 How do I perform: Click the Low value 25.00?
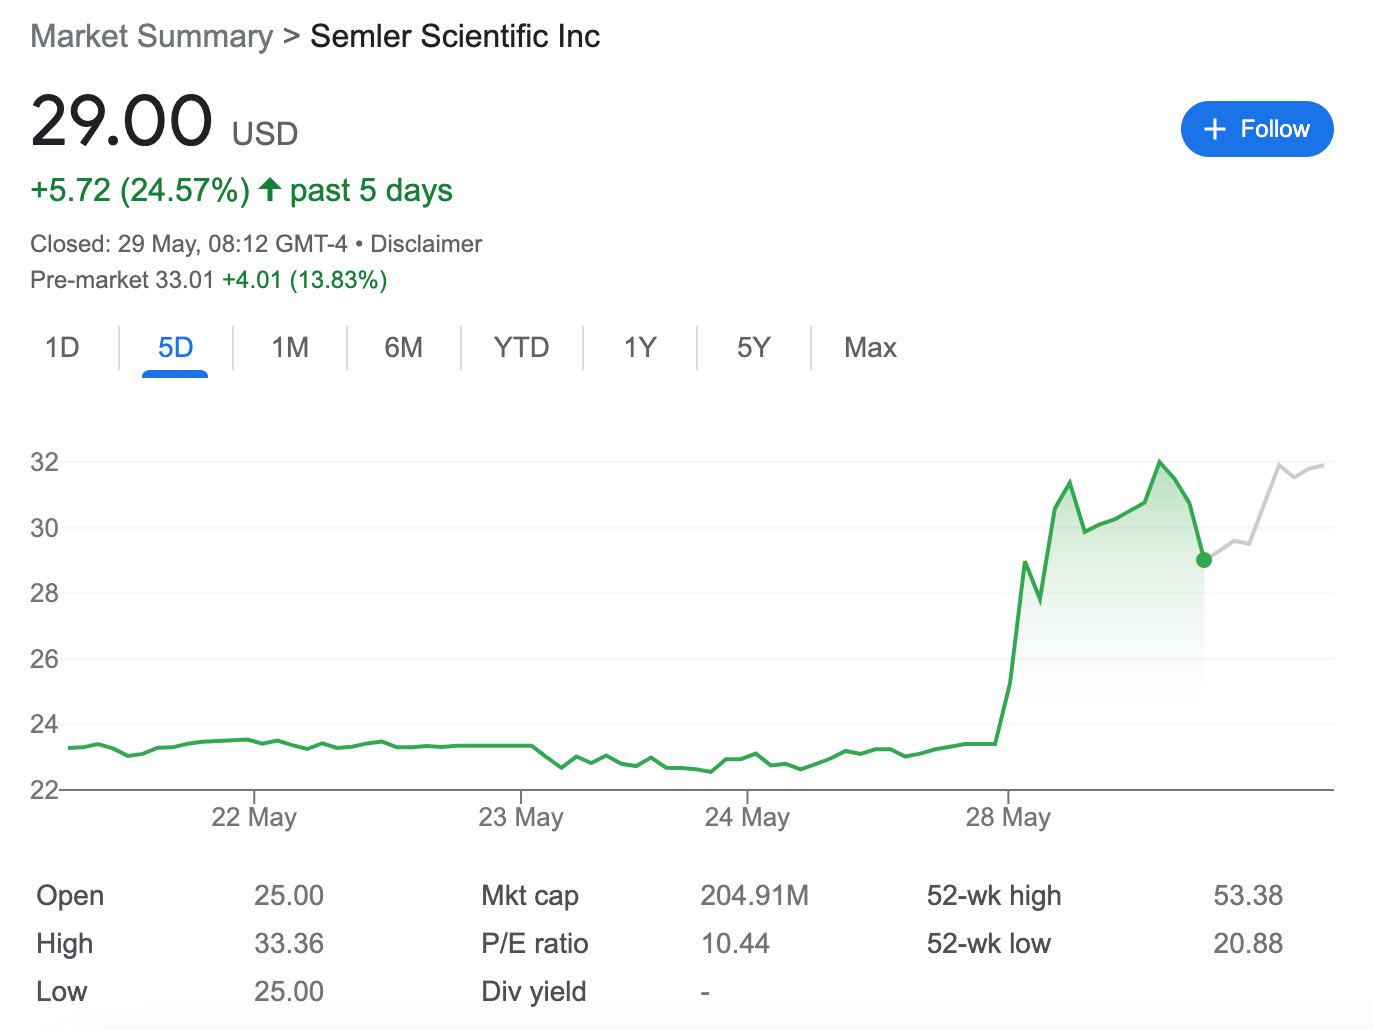(x=289, y=991)
